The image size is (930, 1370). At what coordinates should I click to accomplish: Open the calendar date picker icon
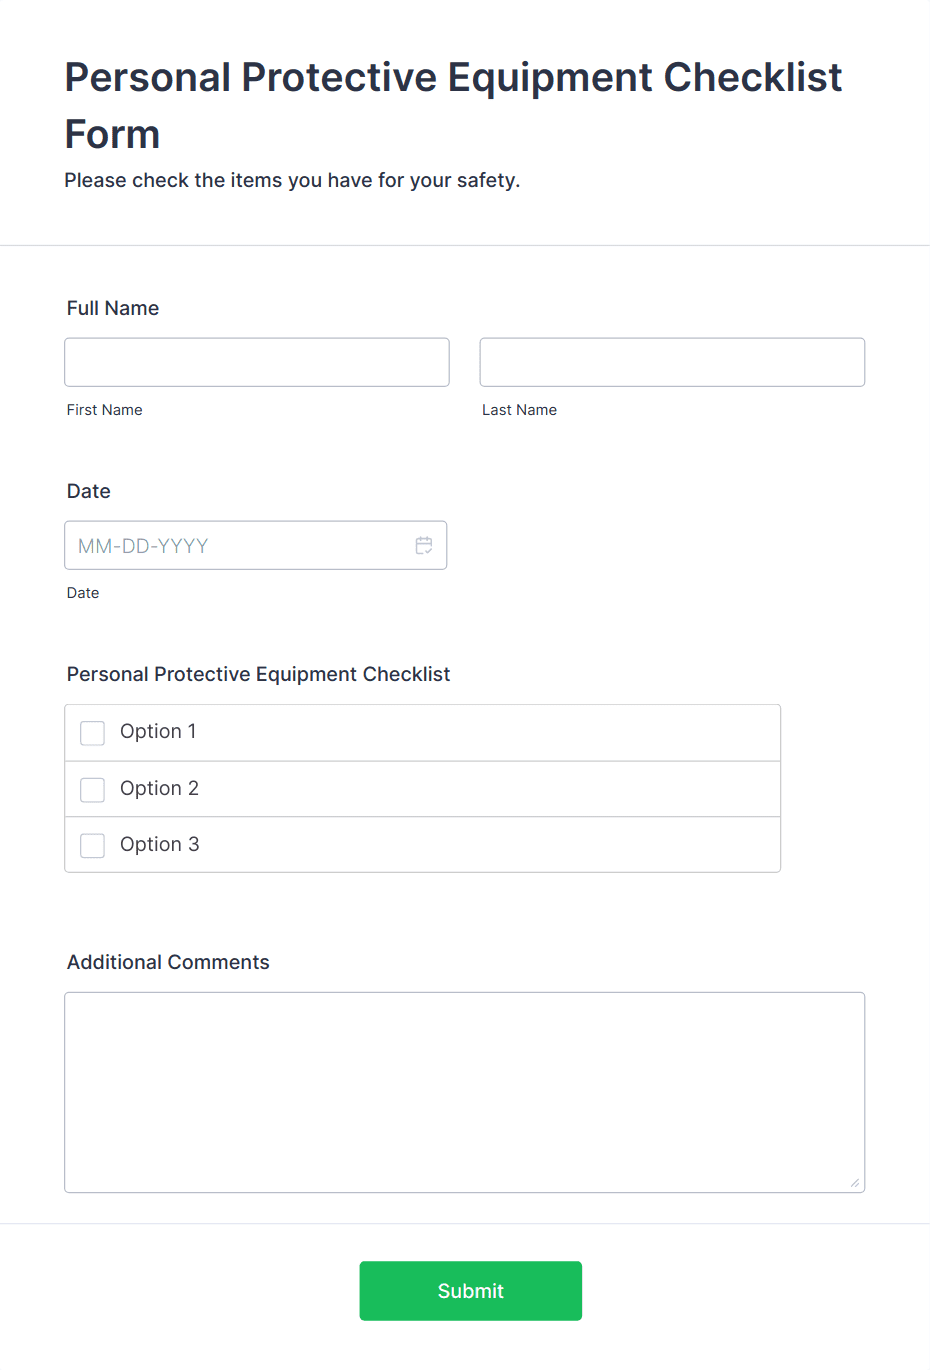pos(423,545)
